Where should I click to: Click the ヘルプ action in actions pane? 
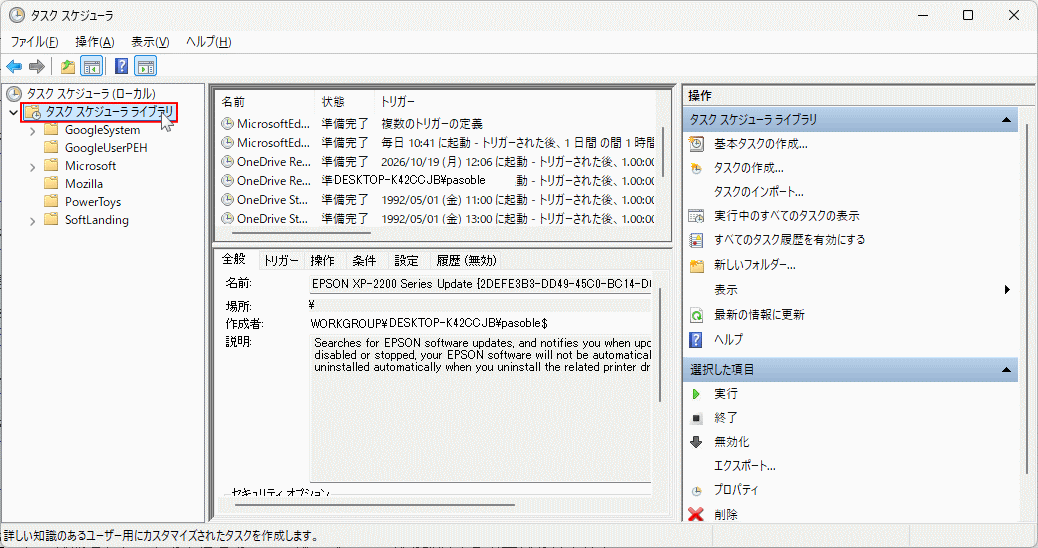point(728,340)
